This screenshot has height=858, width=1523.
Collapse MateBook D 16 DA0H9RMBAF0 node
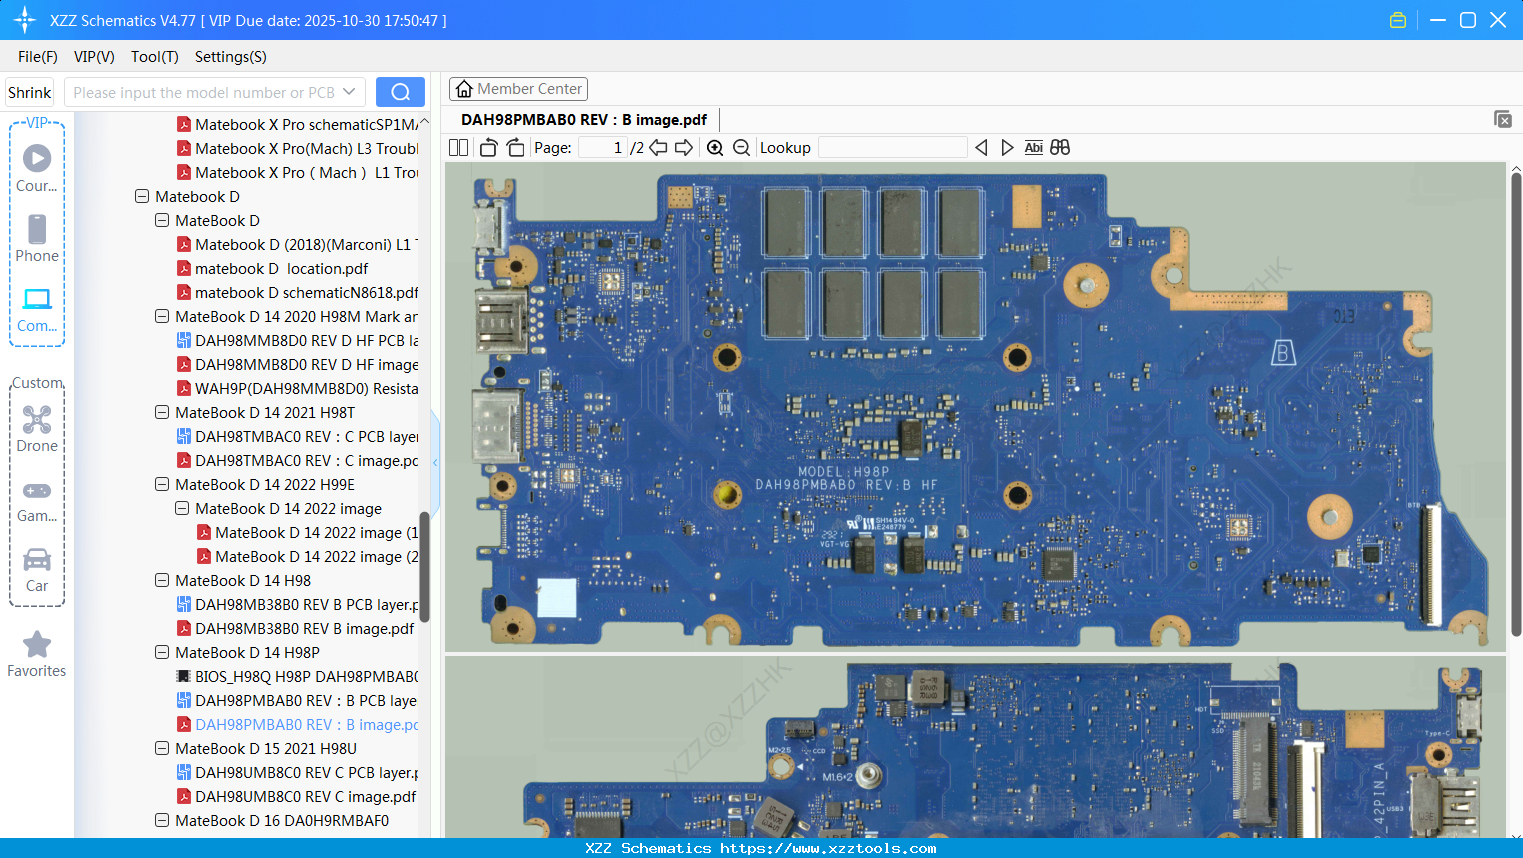[x=162, y=821]
